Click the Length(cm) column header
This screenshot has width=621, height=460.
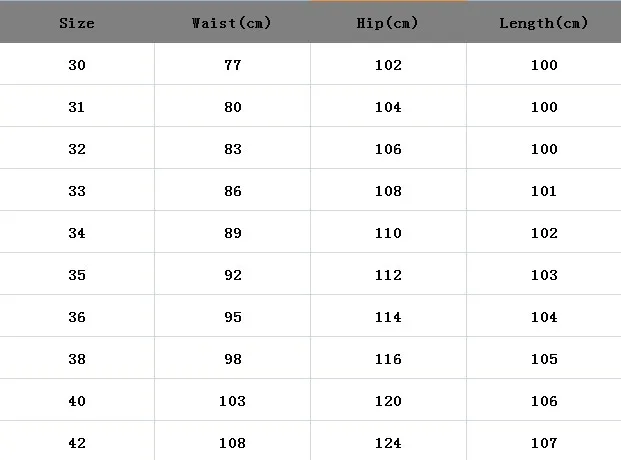coord(544,22)
